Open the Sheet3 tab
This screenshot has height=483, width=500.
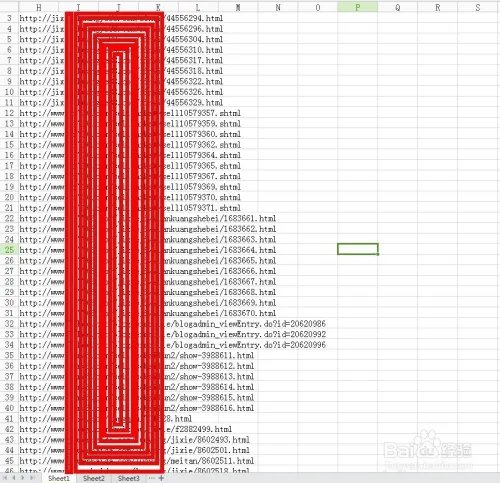pyautogui.click(x=129, y=478)
